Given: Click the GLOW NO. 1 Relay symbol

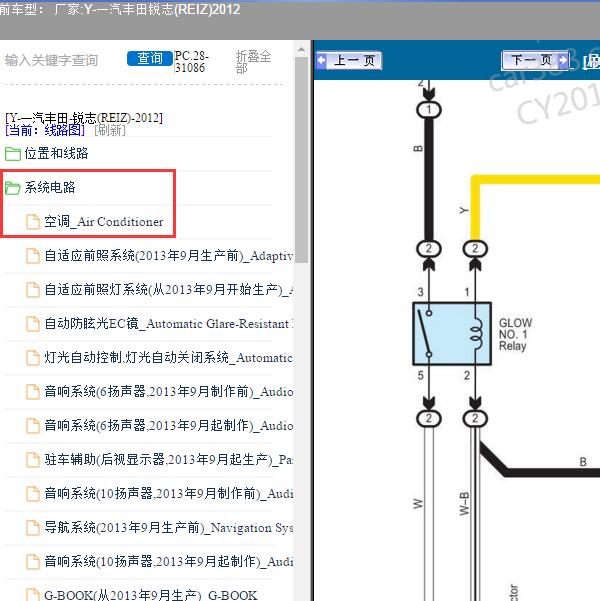Looking at the screenshot, I should (452, 334).
